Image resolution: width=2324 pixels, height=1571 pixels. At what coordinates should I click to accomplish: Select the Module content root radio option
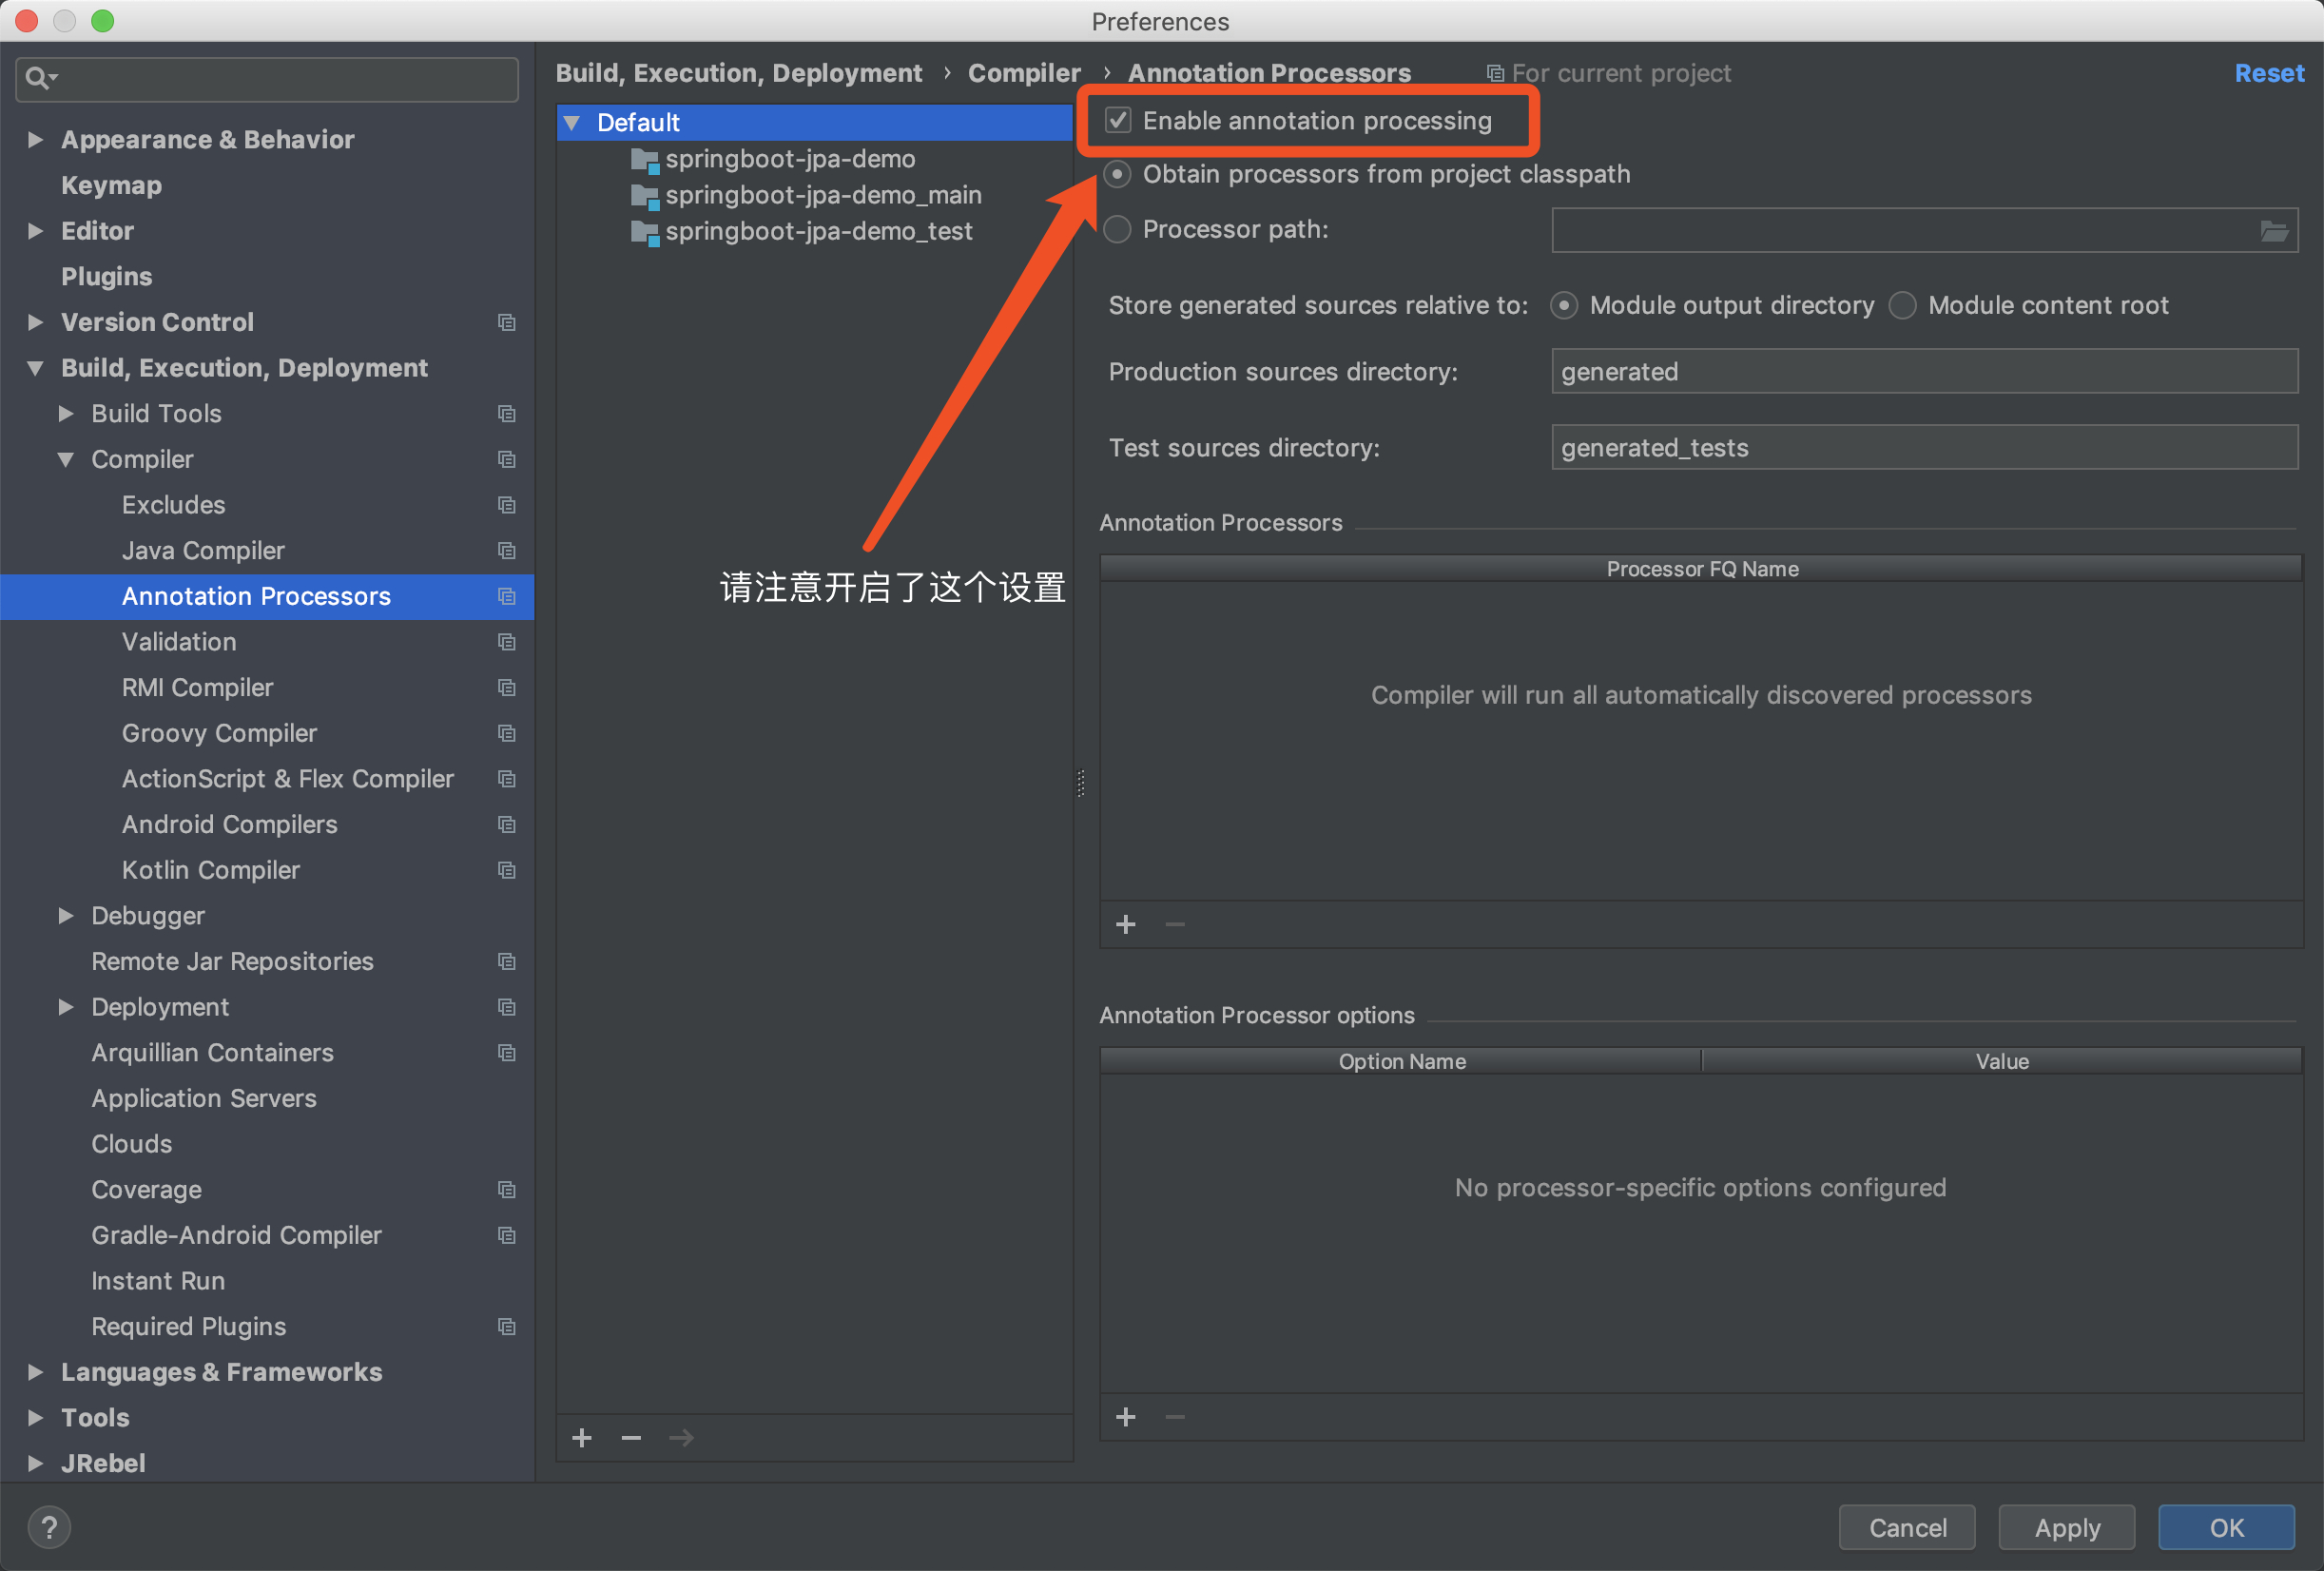tap(1902, 305)
